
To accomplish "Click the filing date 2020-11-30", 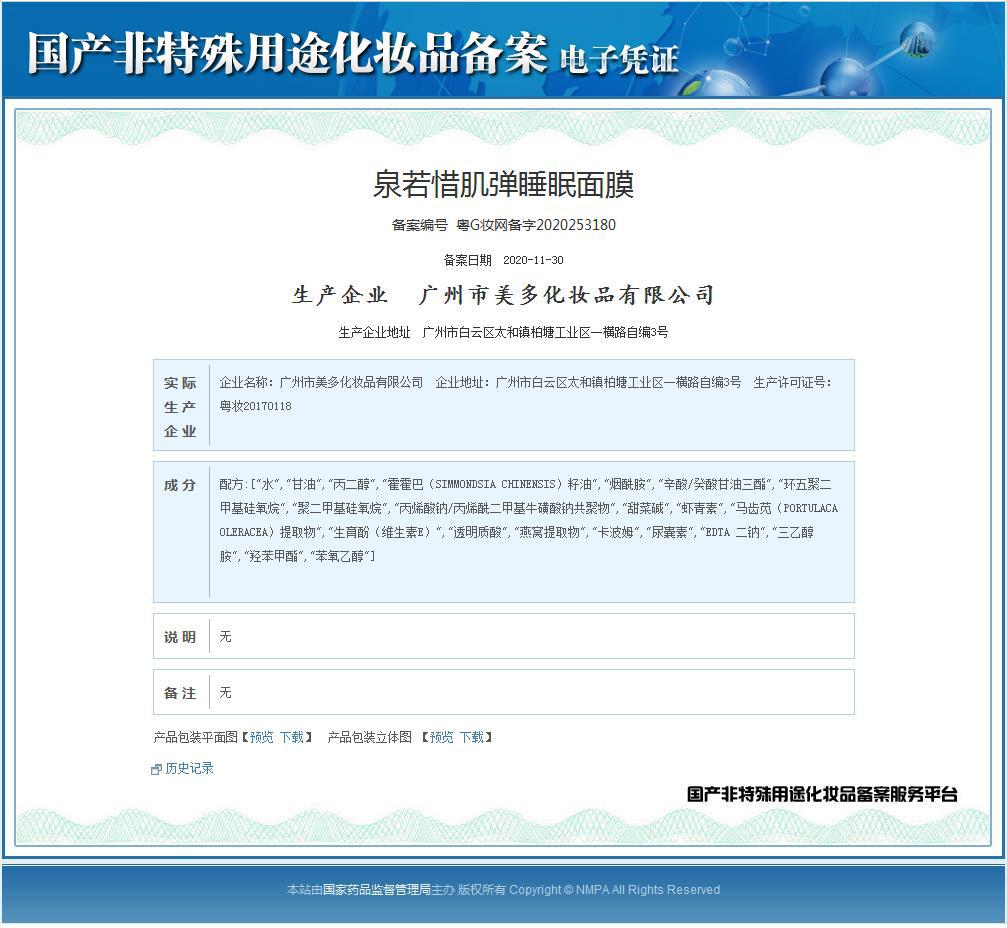I will [533, 260].
